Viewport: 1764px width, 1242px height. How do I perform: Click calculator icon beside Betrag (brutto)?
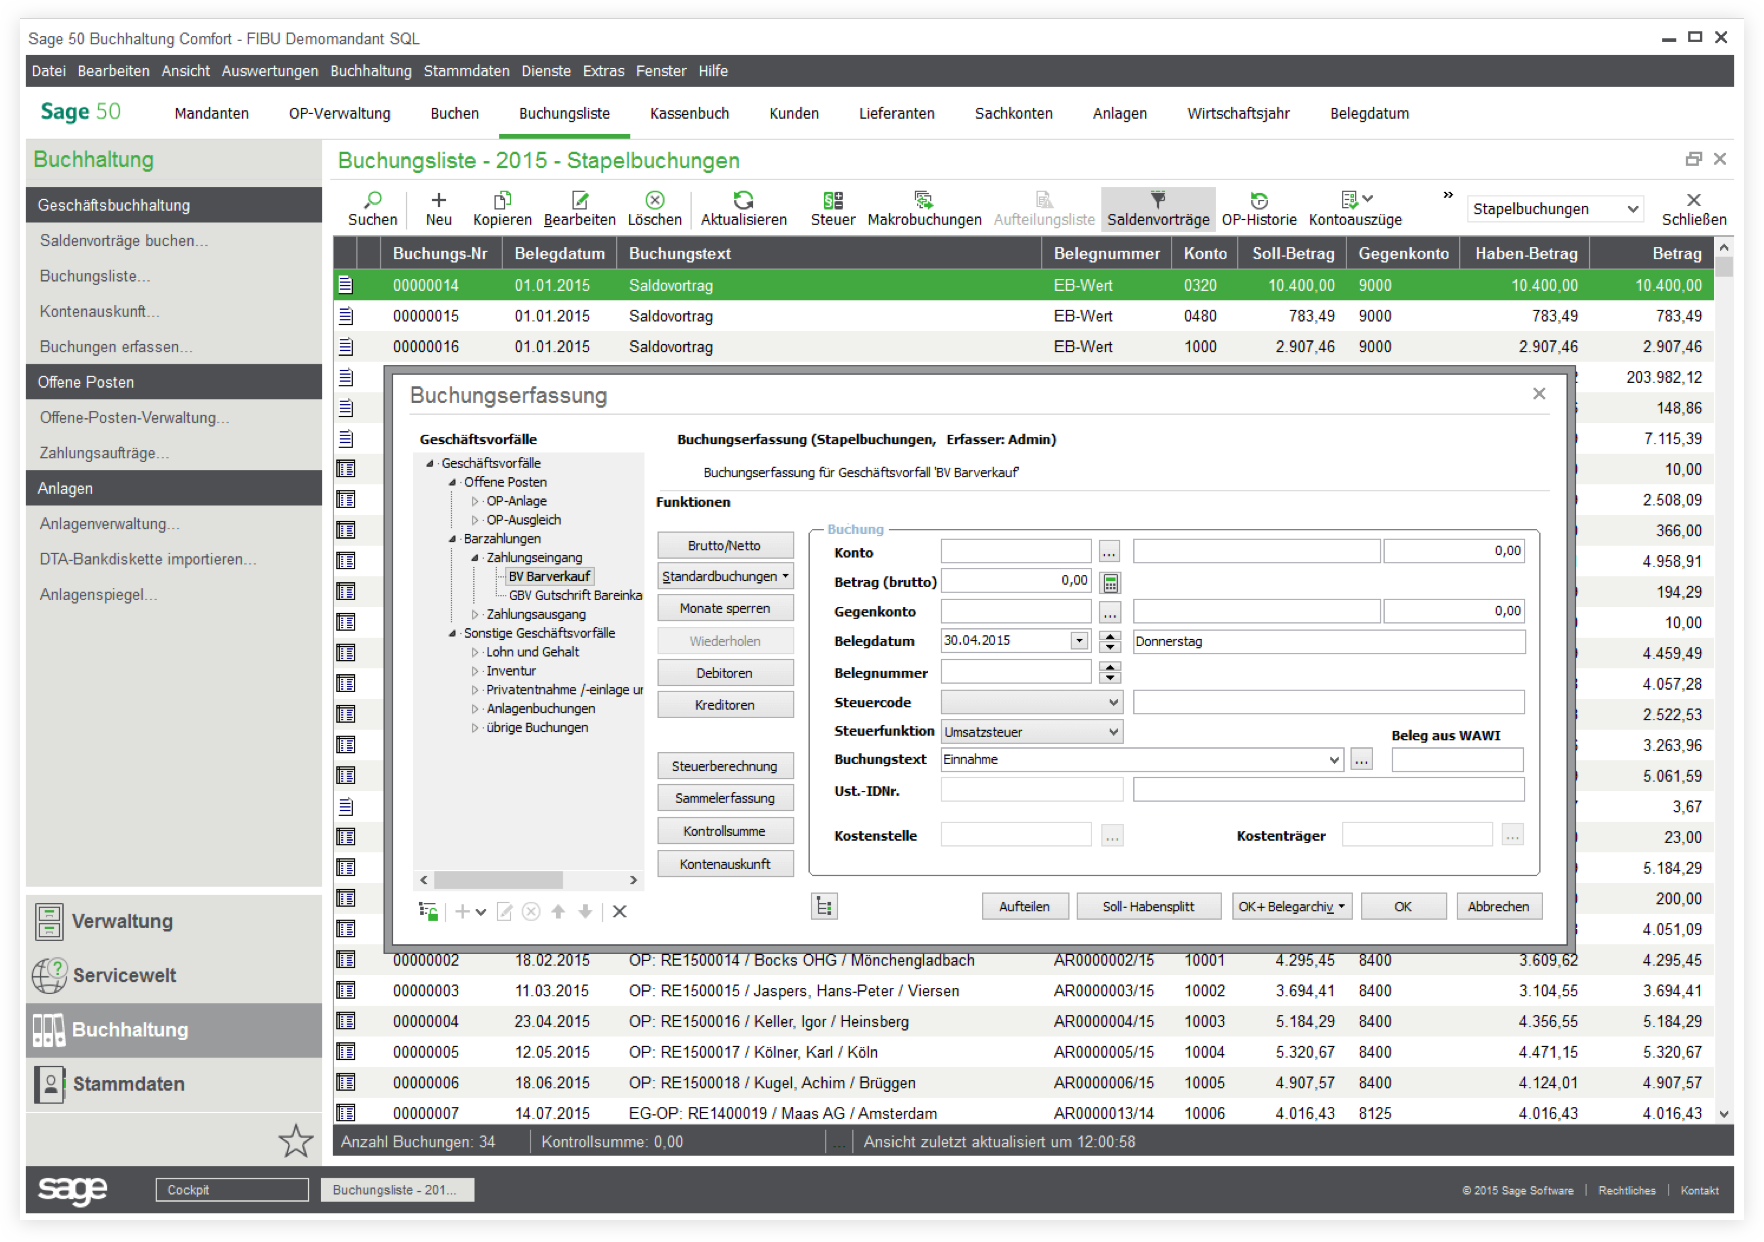coord(1110,582)
